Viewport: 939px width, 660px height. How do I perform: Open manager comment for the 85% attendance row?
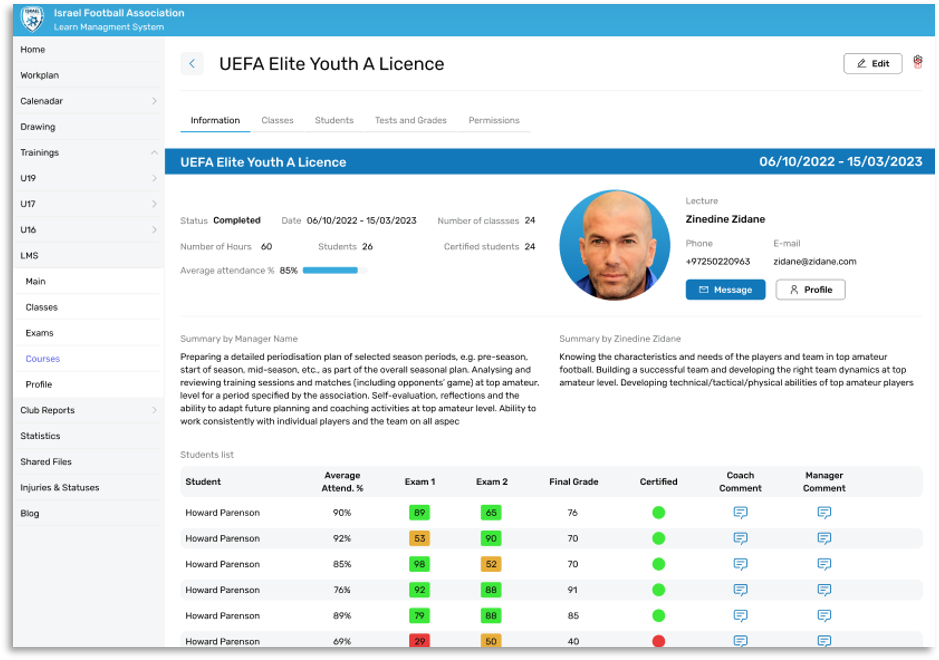[824, 564]
